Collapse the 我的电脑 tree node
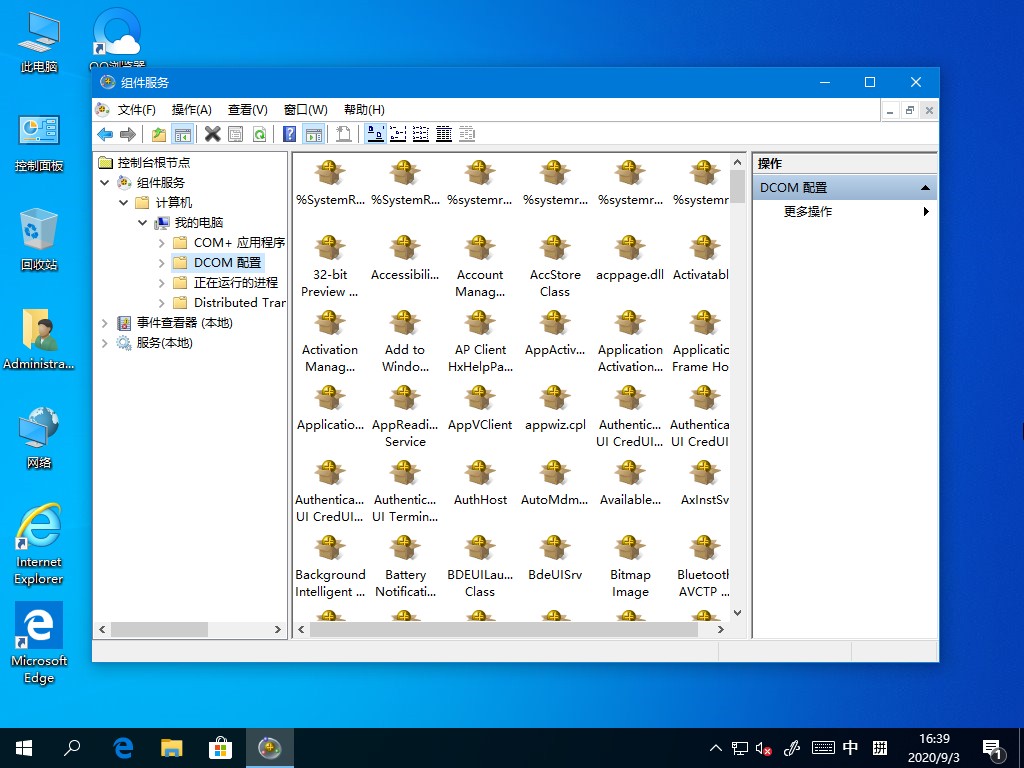Image resolution: width=1024 pixels, height=768 pixels. point(141,222)
